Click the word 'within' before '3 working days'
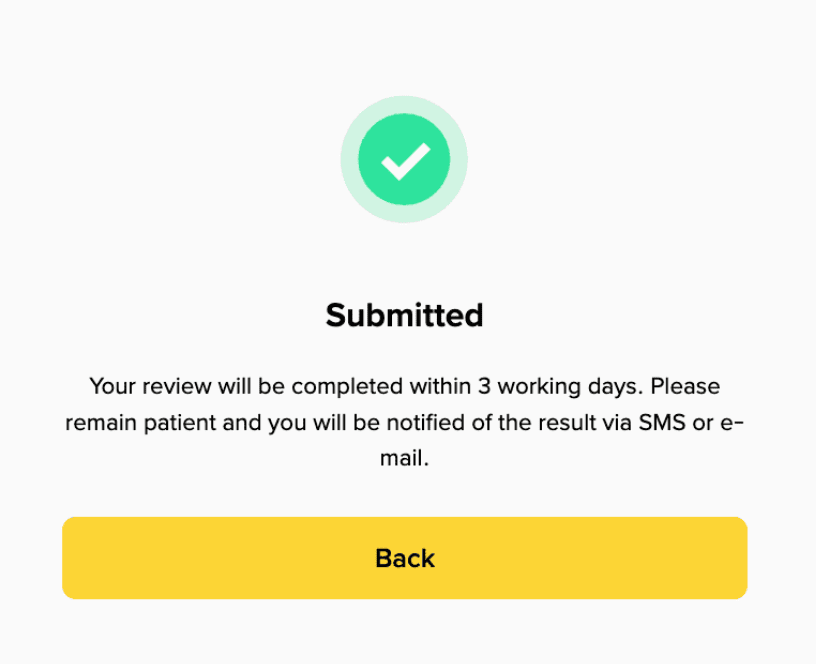This screenshot has width=818, height=664. [440, 387]
